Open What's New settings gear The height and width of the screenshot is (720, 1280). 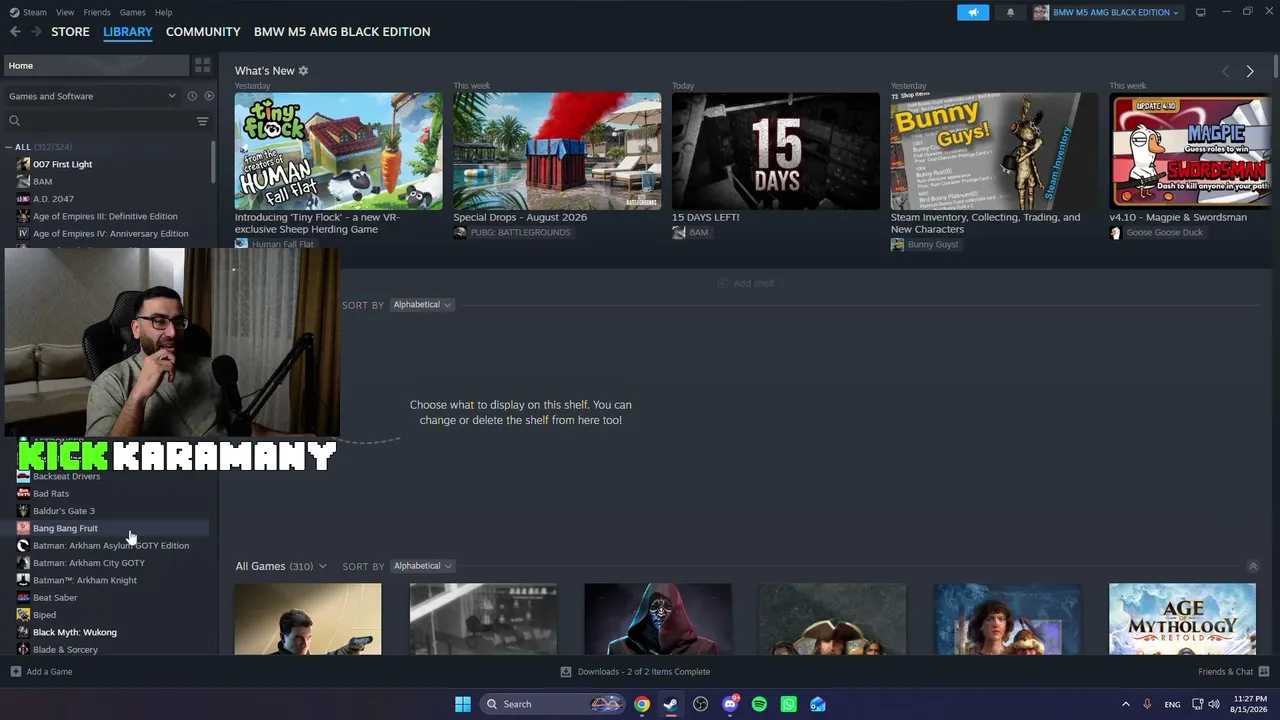point(303,71)
